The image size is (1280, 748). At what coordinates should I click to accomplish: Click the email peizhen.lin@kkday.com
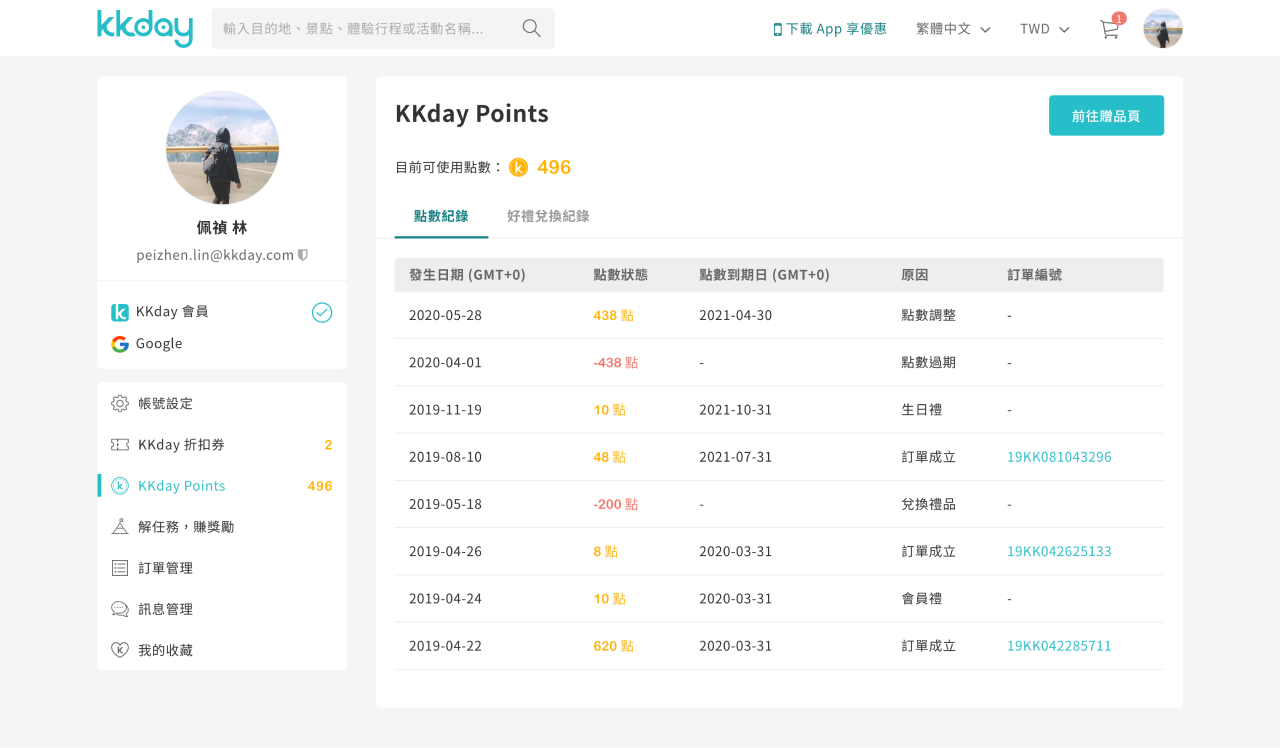pyautogui.click(x=215, y=255)
